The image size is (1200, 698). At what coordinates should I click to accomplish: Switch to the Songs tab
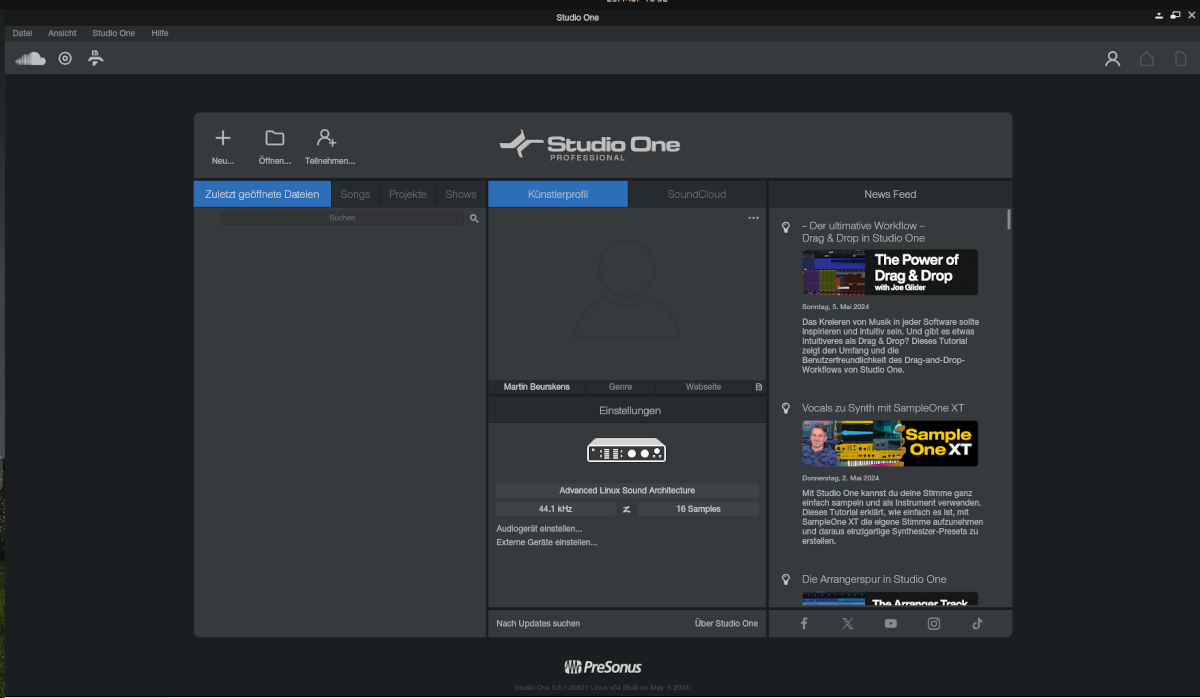(355, 194)
